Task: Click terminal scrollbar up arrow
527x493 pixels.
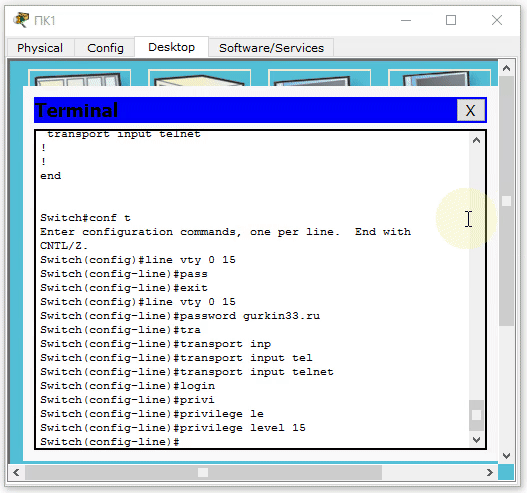Action: point(476,140)
